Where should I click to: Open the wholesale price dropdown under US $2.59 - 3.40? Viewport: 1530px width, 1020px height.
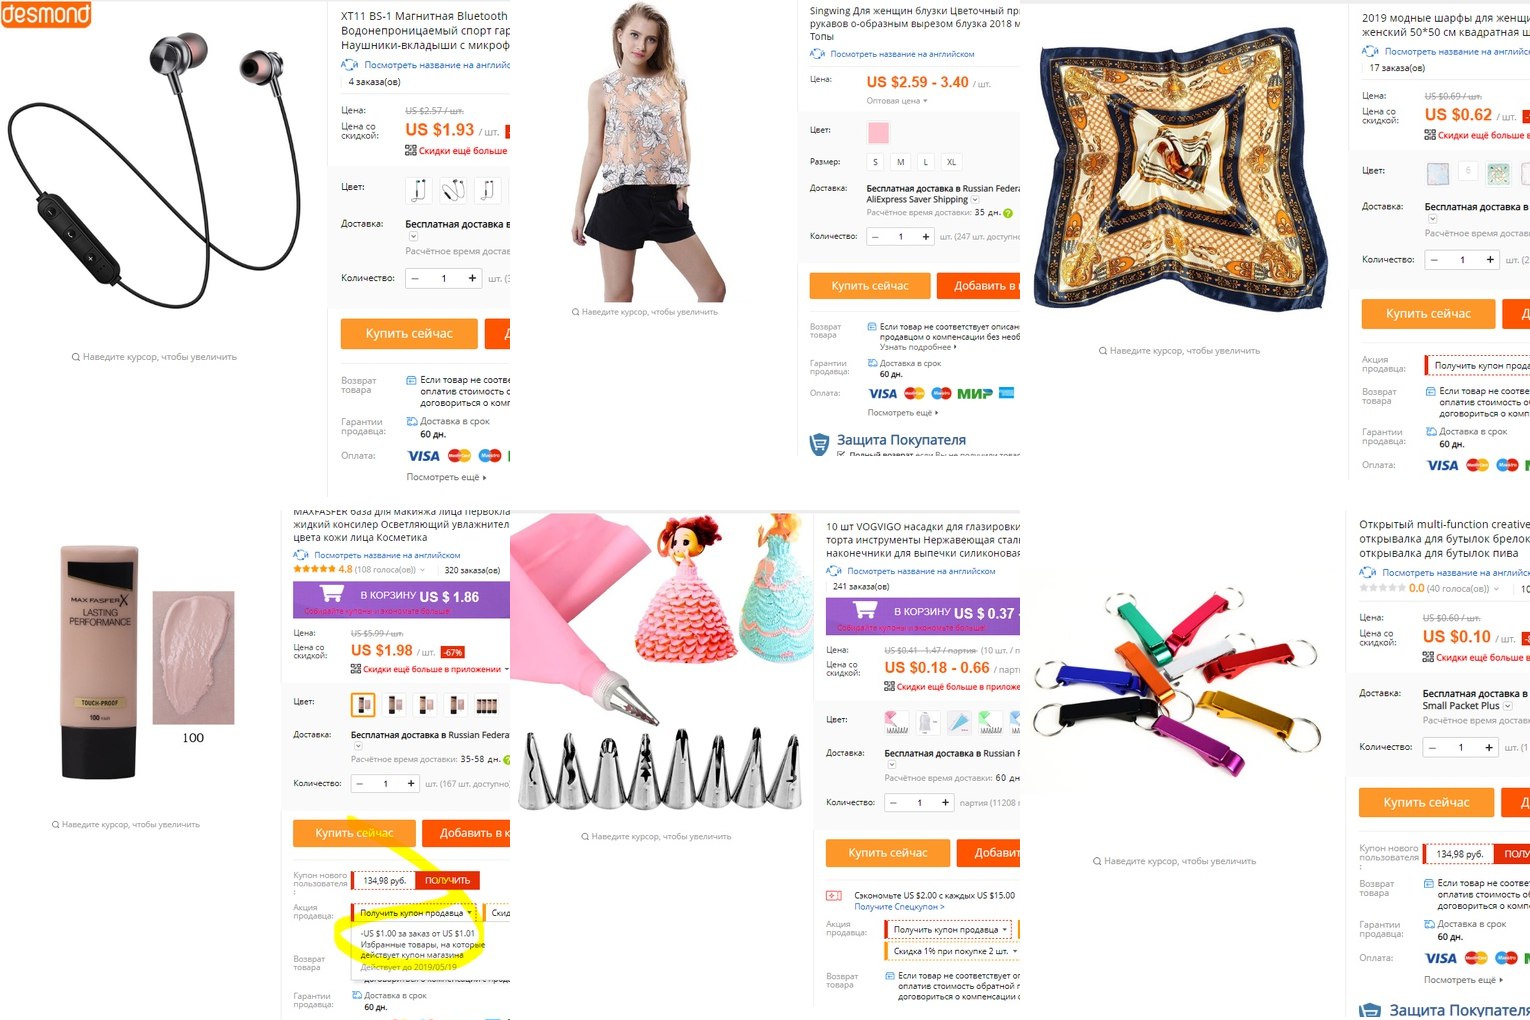tap(897, 101)
